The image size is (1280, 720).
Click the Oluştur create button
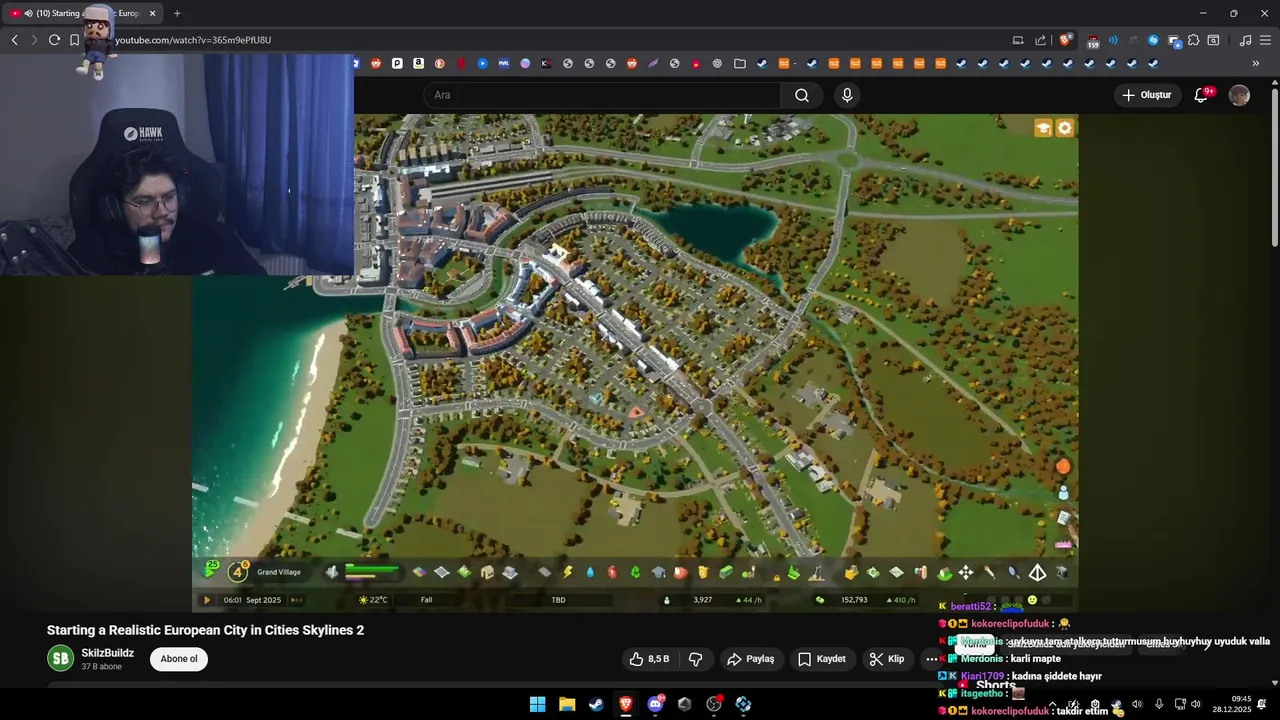click(1147, 95)
